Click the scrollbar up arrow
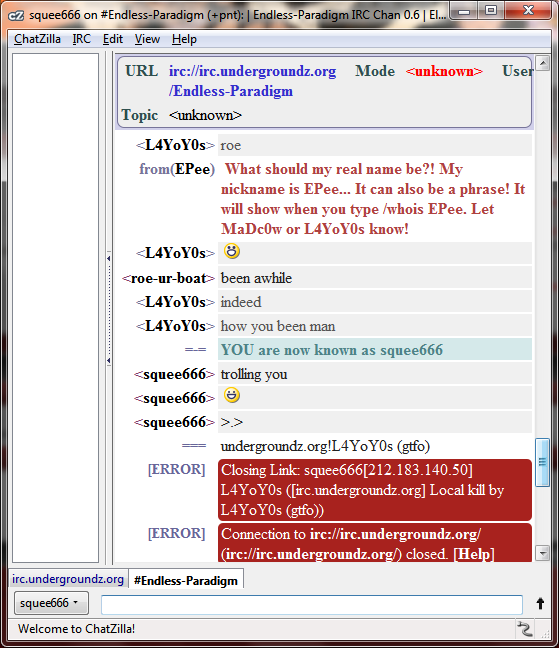 tap(542, 63)
